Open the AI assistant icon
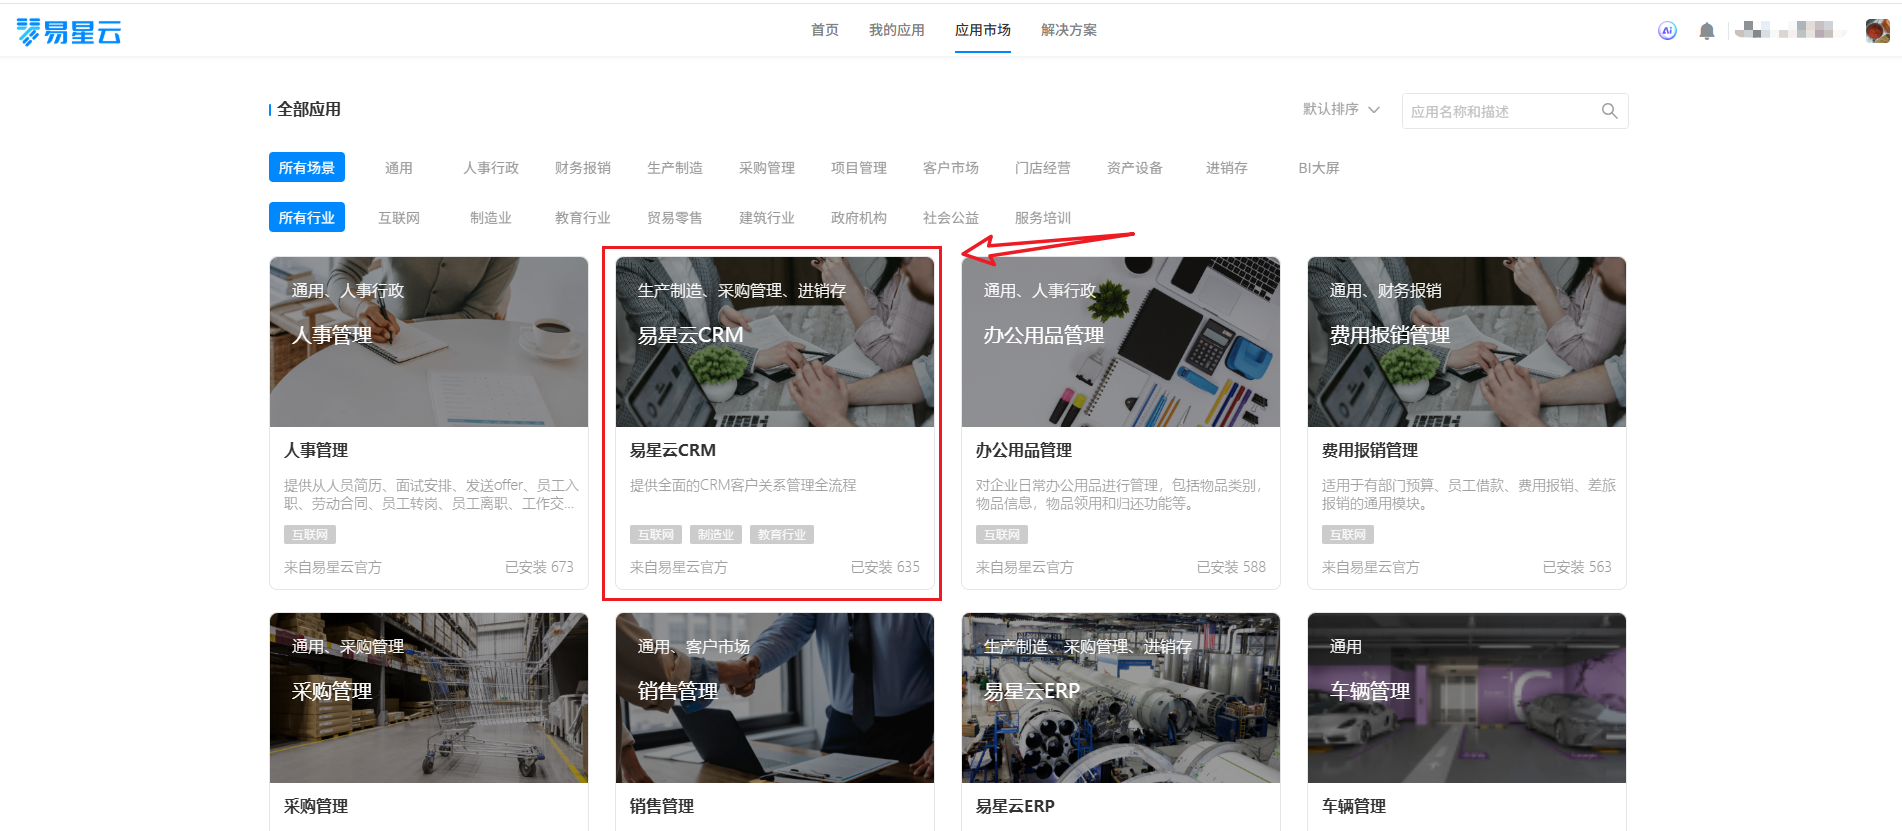The width and height of the screenshot is (1902, 831). coord(1667,31)
